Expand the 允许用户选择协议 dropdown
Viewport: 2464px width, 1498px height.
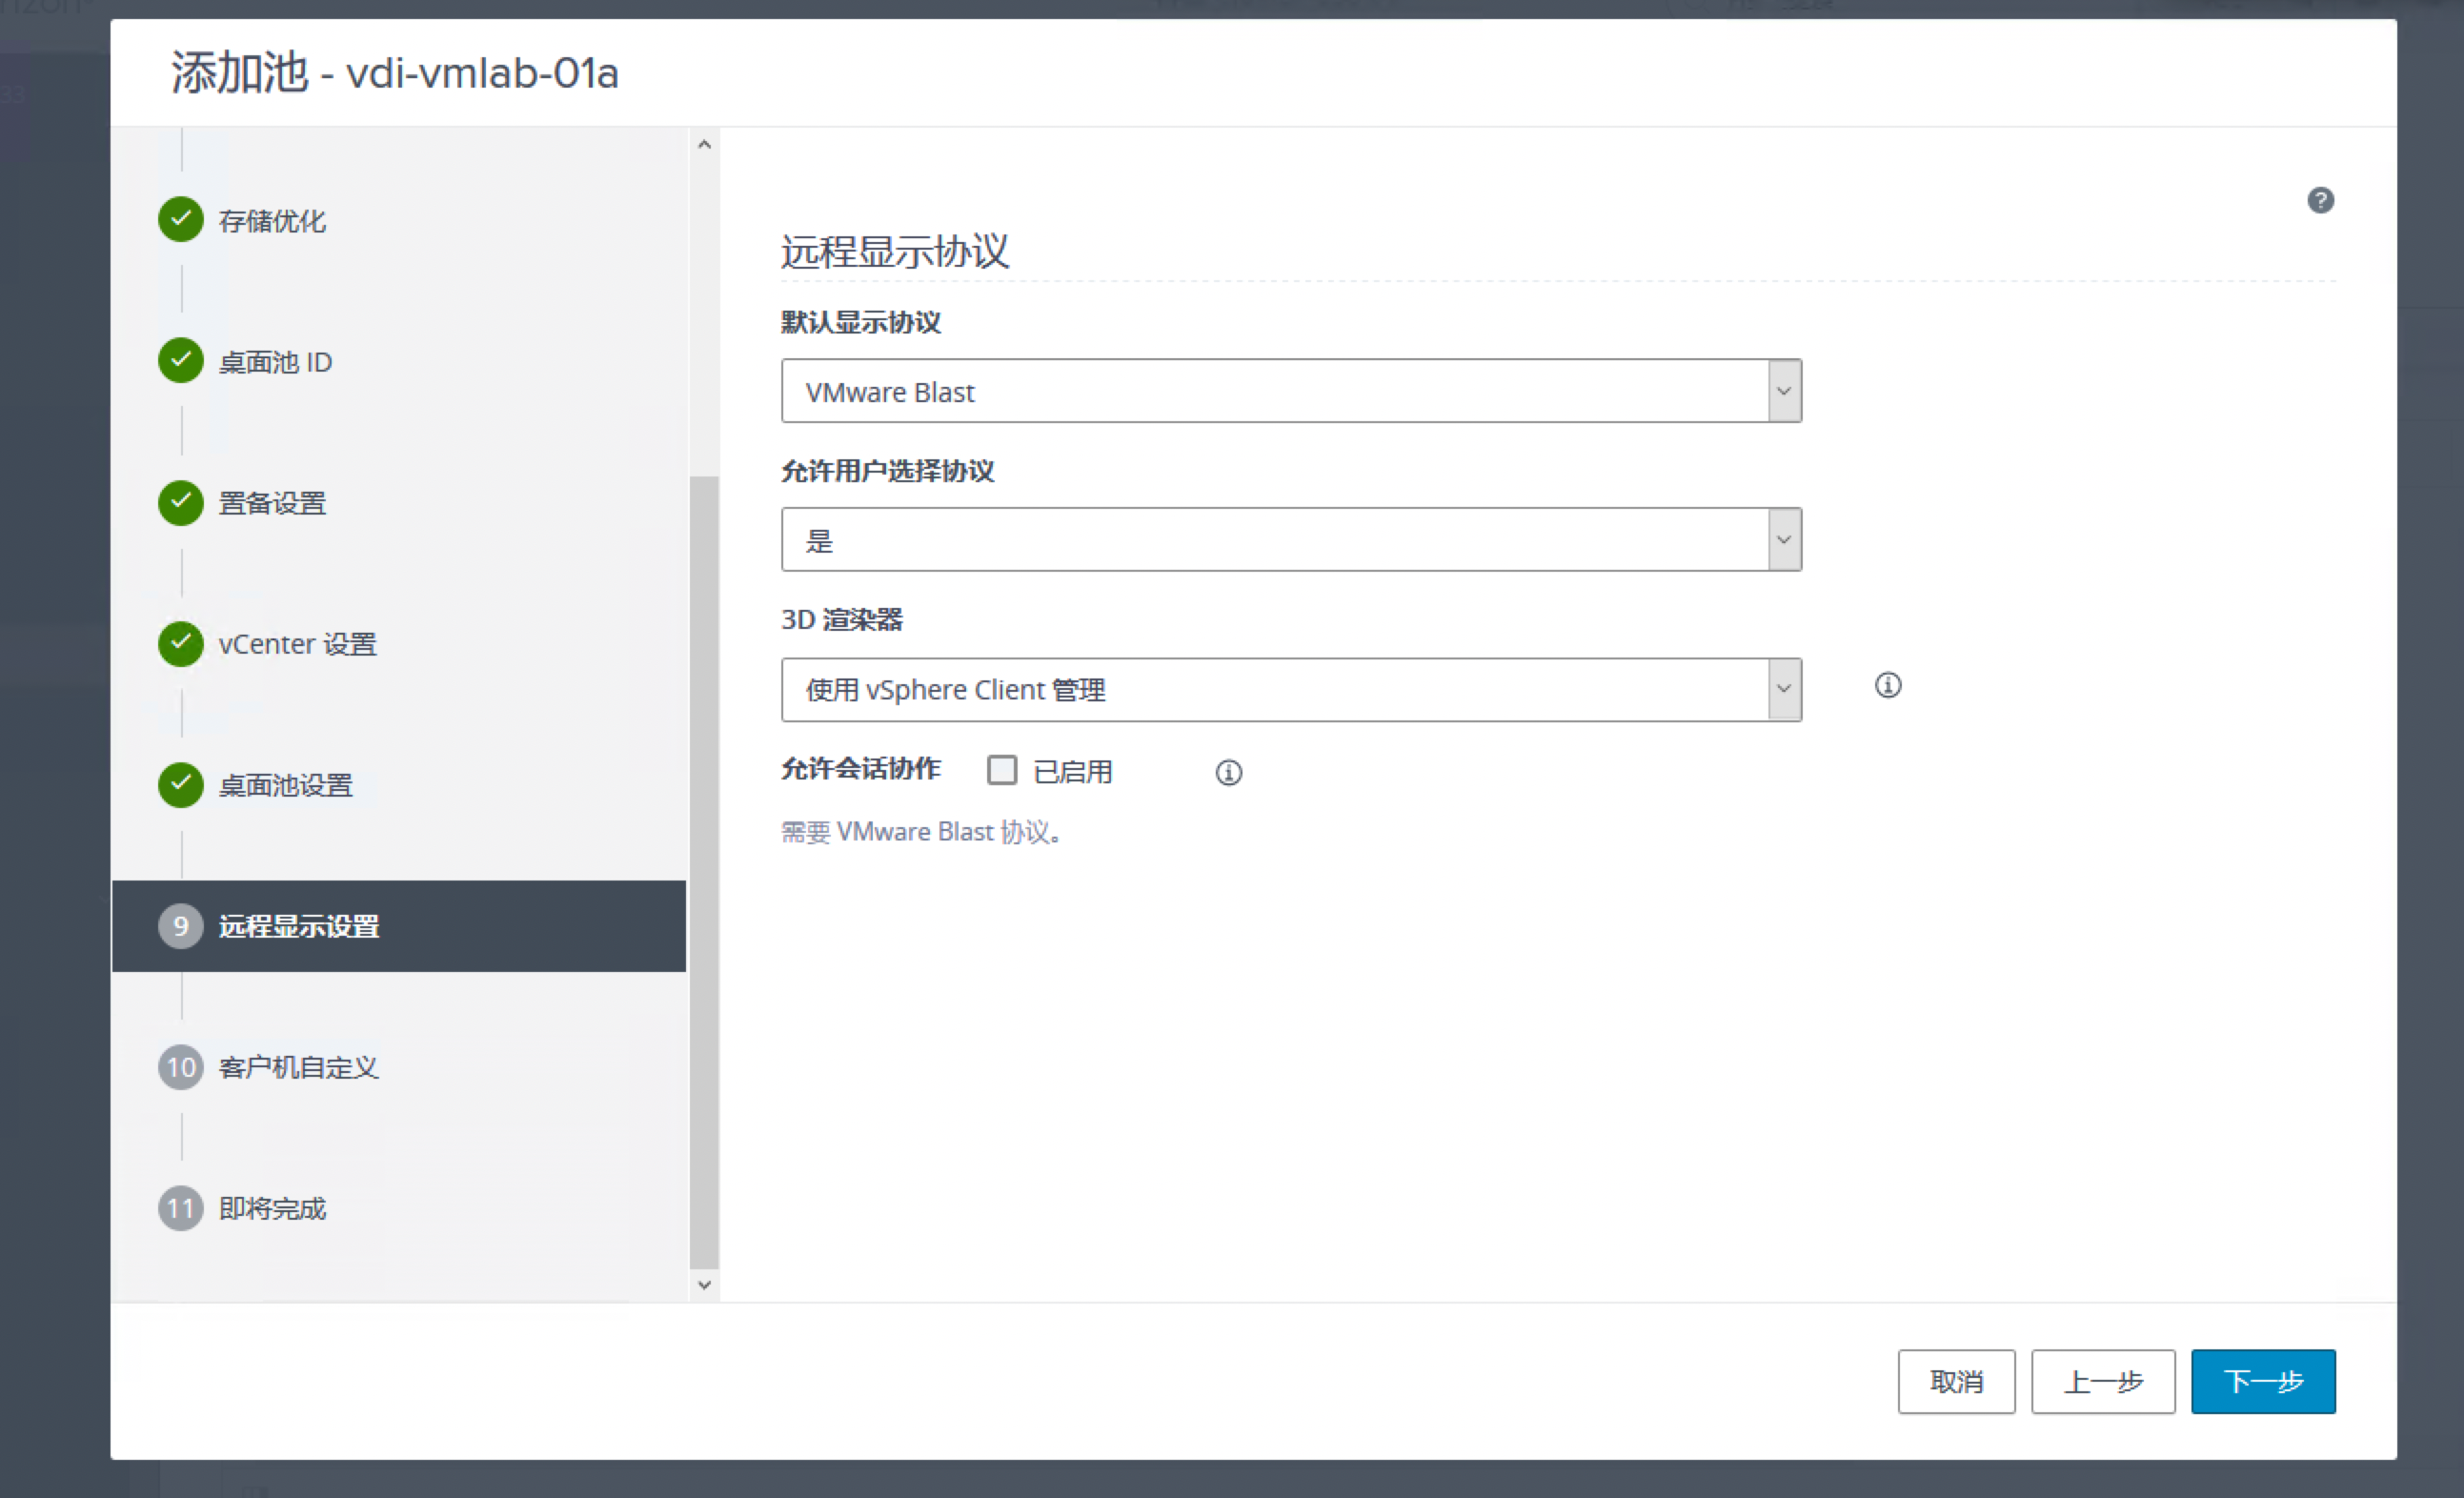point(1290,540)
